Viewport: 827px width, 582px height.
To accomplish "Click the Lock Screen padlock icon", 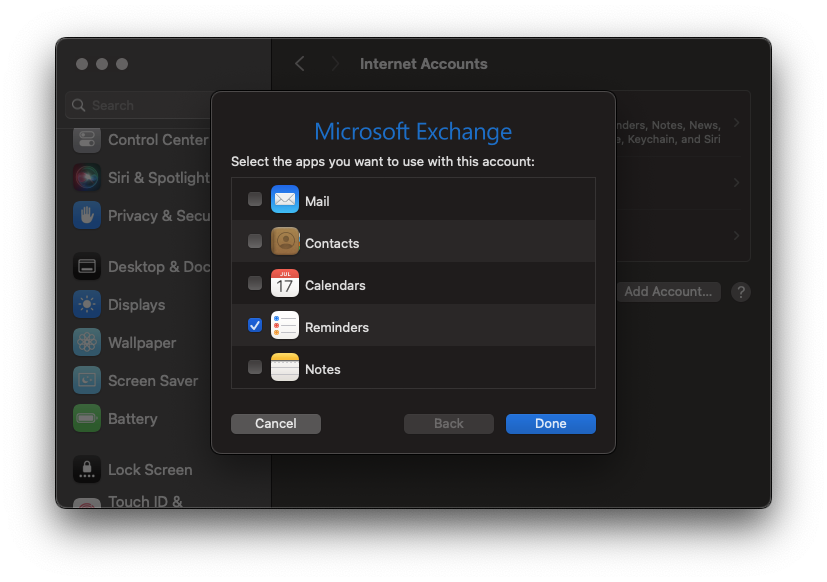I will click(87, 469).
